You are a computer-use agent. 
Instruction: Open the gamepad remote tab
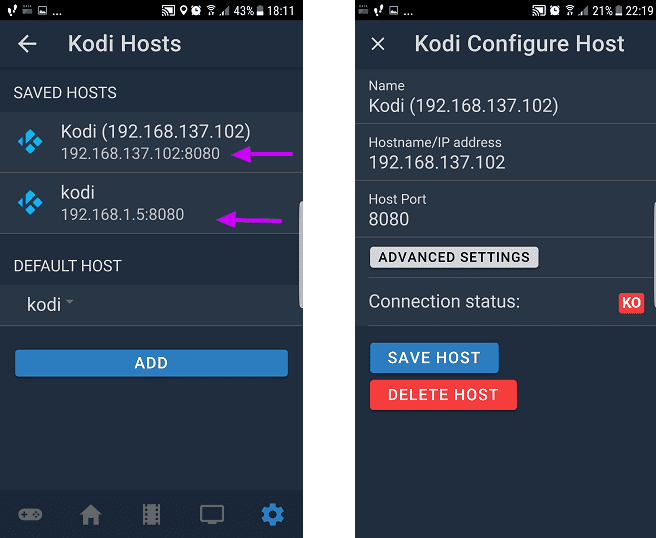tap(30, 514)
